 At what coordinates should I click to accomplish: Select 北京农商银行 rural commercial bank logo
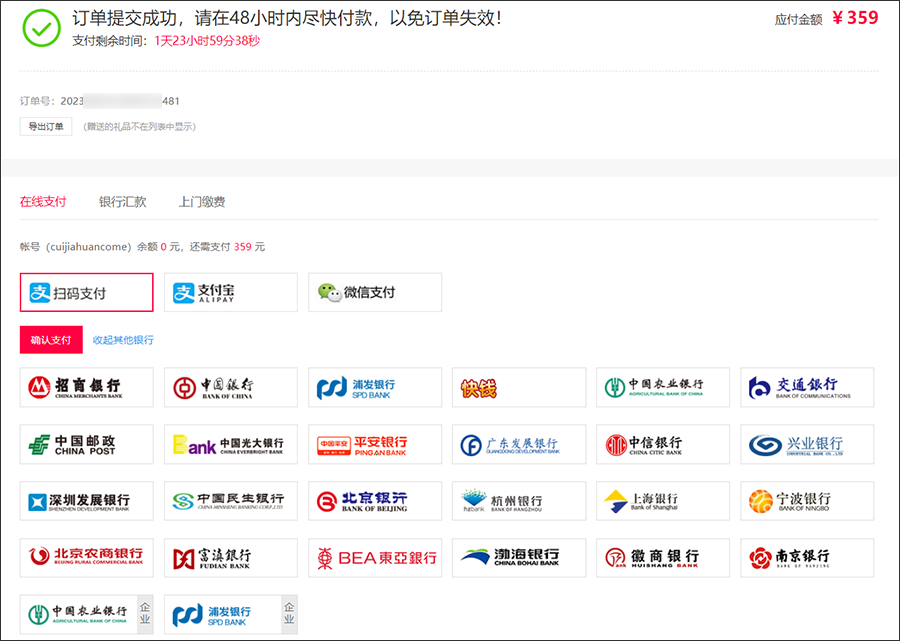coord(87,558)
